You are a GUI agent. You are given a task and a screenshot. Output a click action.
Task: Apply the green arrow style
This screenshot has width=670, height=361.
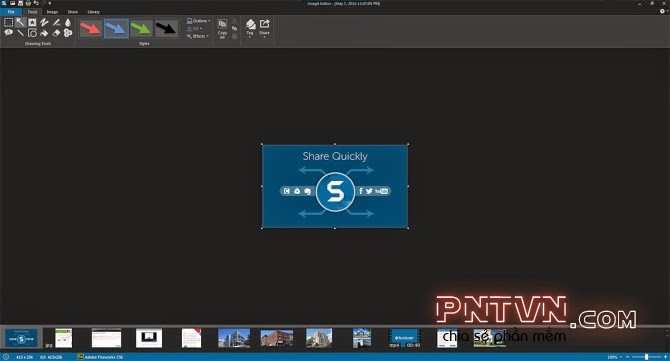pos(141,29)
